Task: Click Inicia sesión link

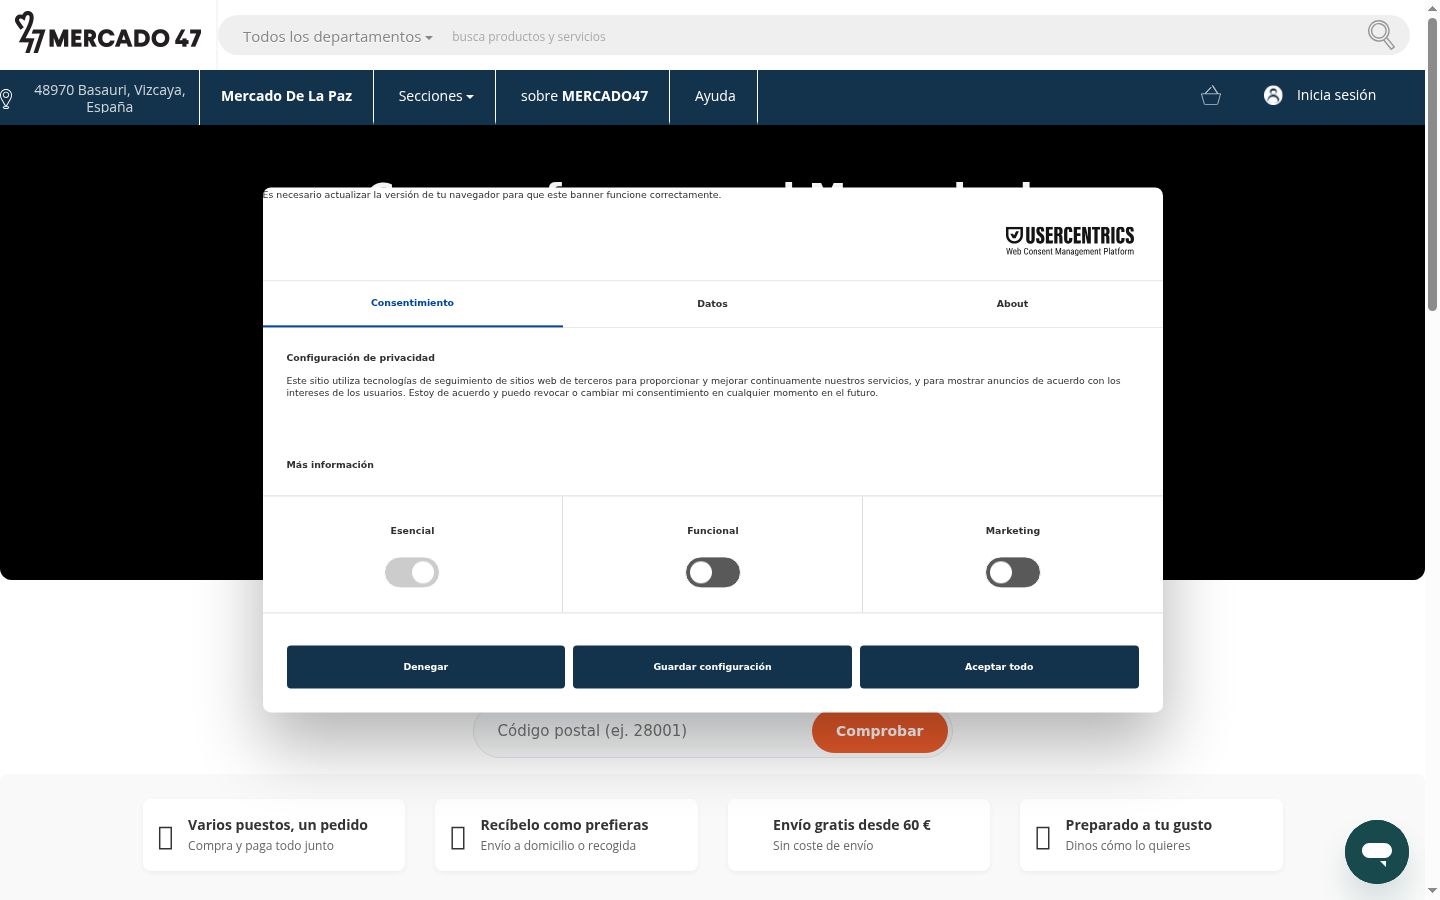Action: [x=1336, y=95]
